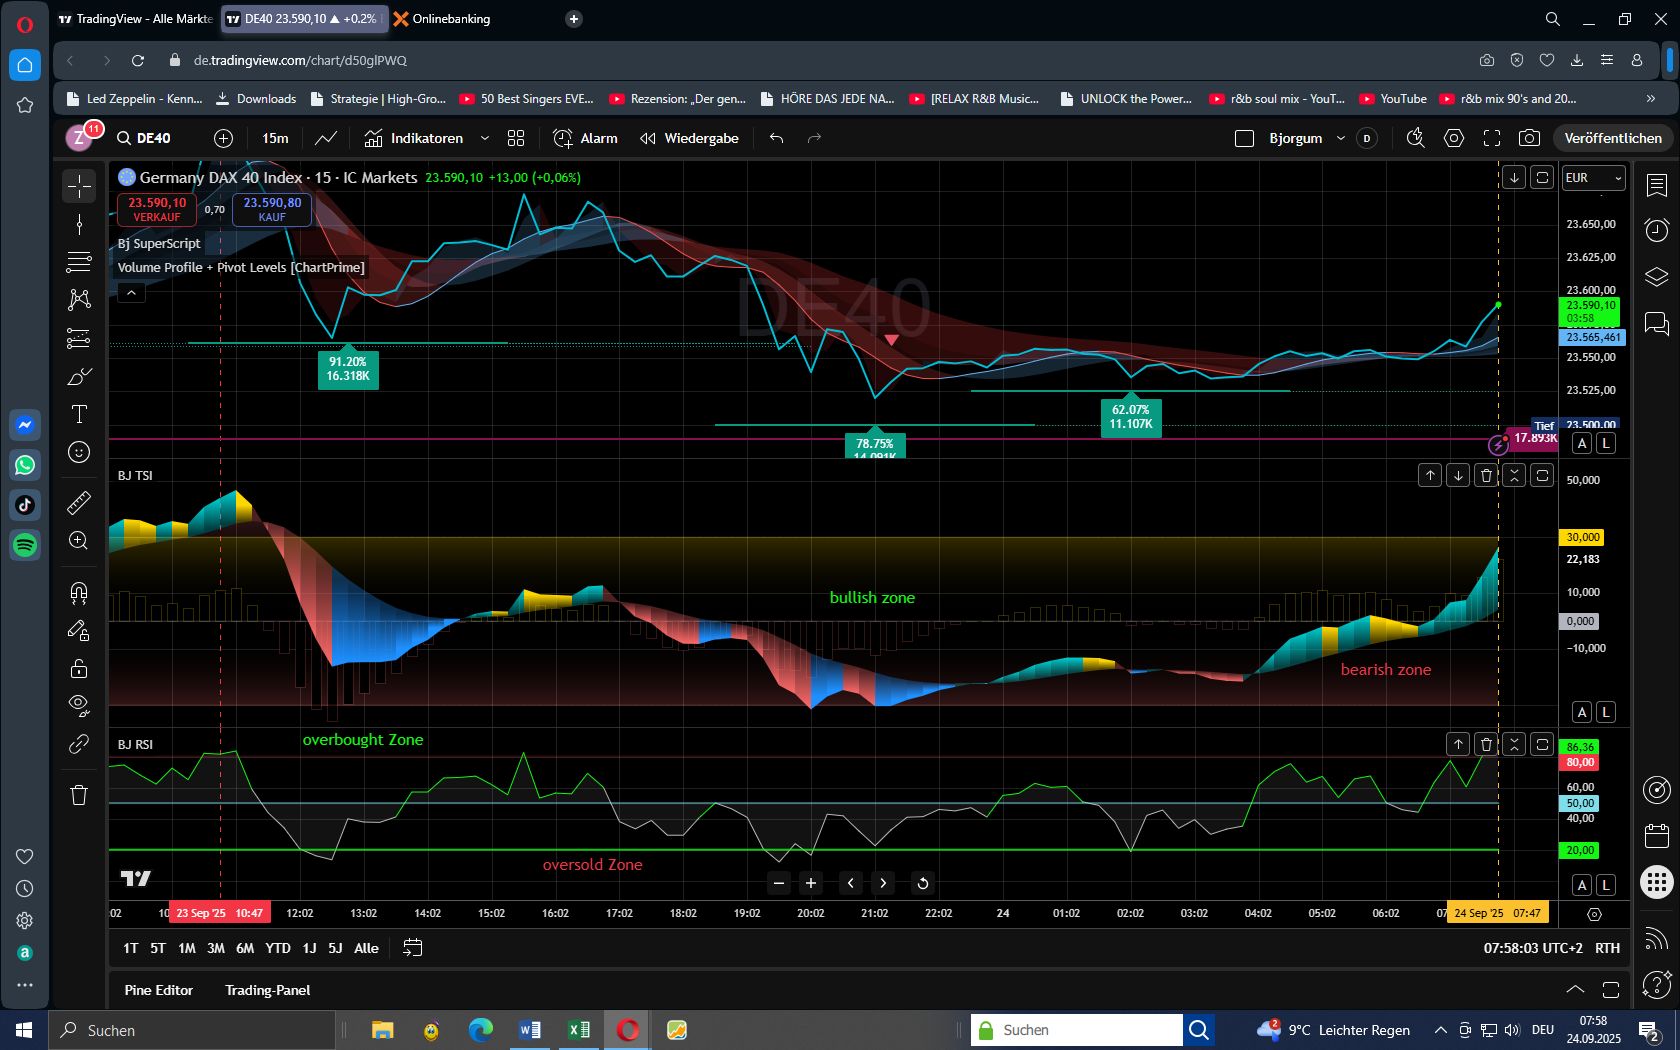
Task: Switch to the Pine Editor tab
Action: (x=158, y=990)
